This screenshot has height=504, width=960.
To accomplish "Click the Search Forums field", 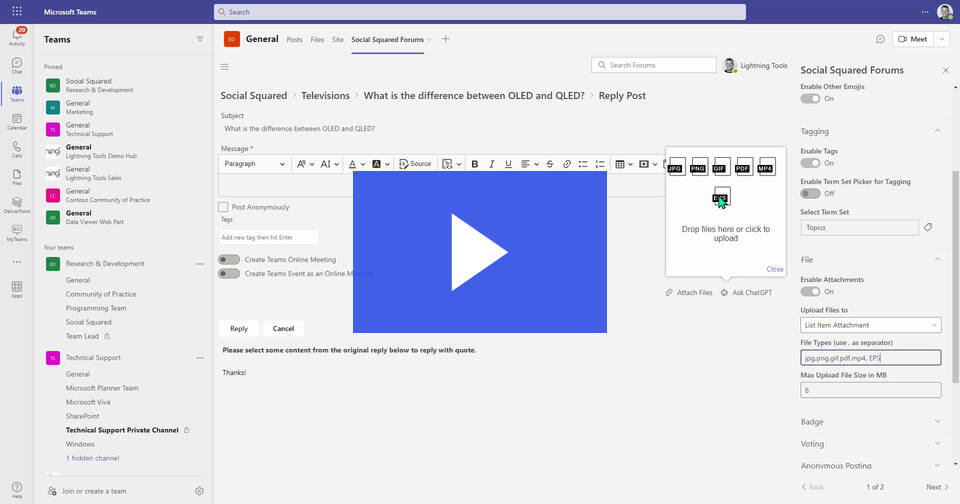I will coord(654,65).
